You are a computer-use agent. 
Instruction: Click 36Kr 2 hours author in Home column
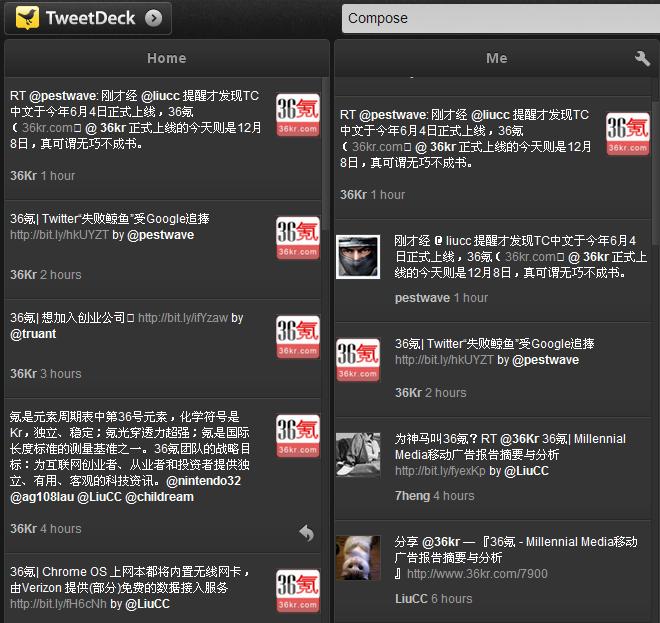coord(24,274)
